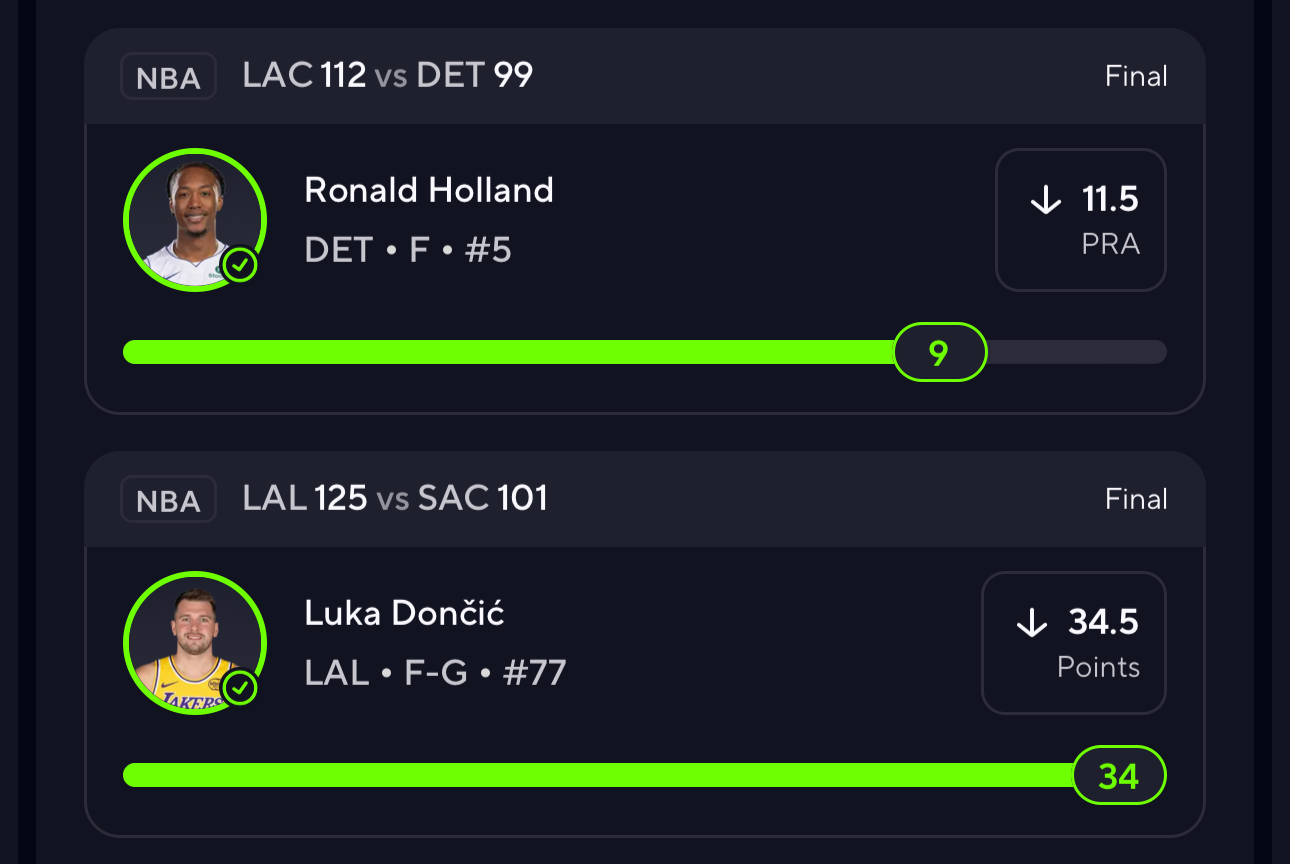Click the progress value bubble showing 34
Viewport: 1290px width, 864px height.
coord(1119,775)
